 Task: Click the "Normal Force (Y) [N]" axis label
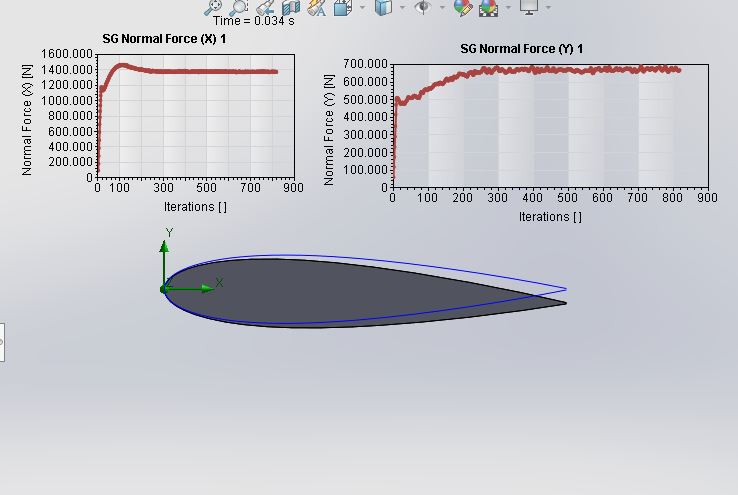(x=329, y=130)
